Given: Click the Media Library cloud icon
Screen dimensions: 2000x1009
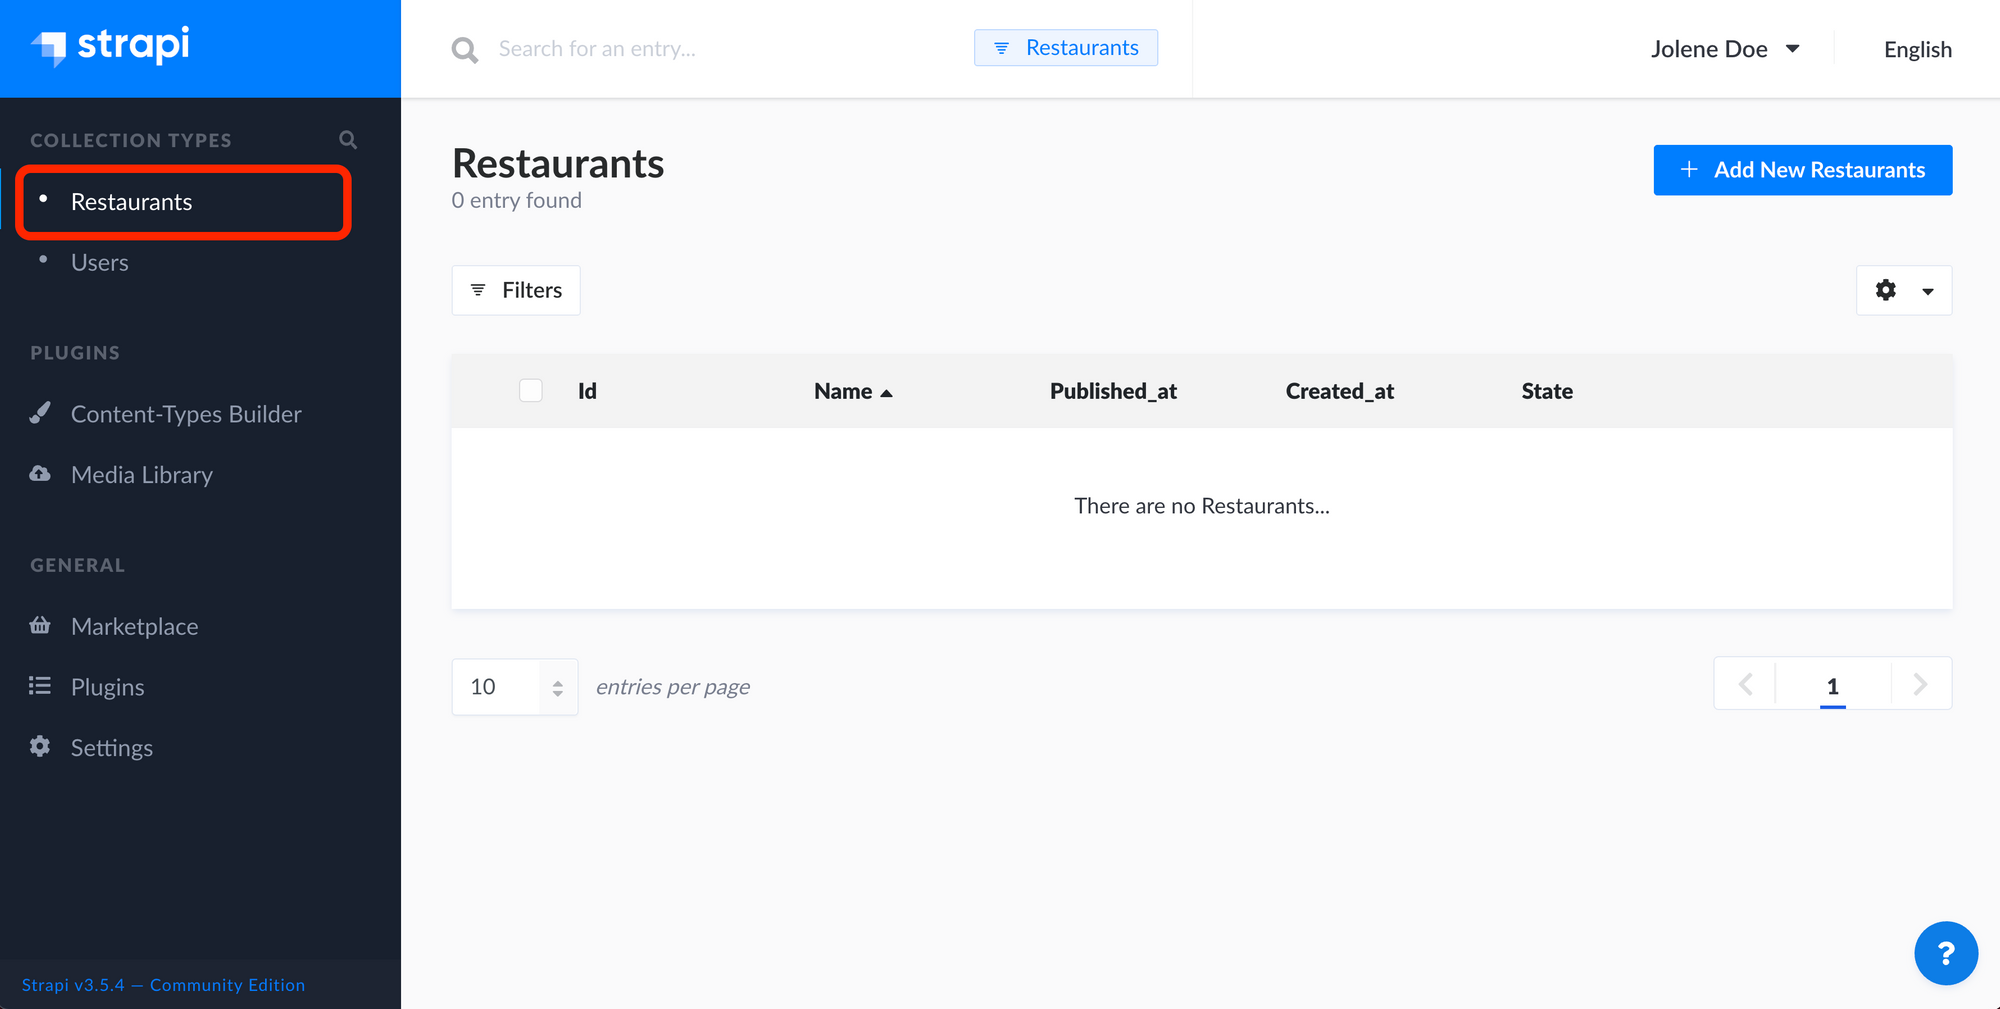Looking at the screenshot, I should pyautogui.click(x=40, y=474).
